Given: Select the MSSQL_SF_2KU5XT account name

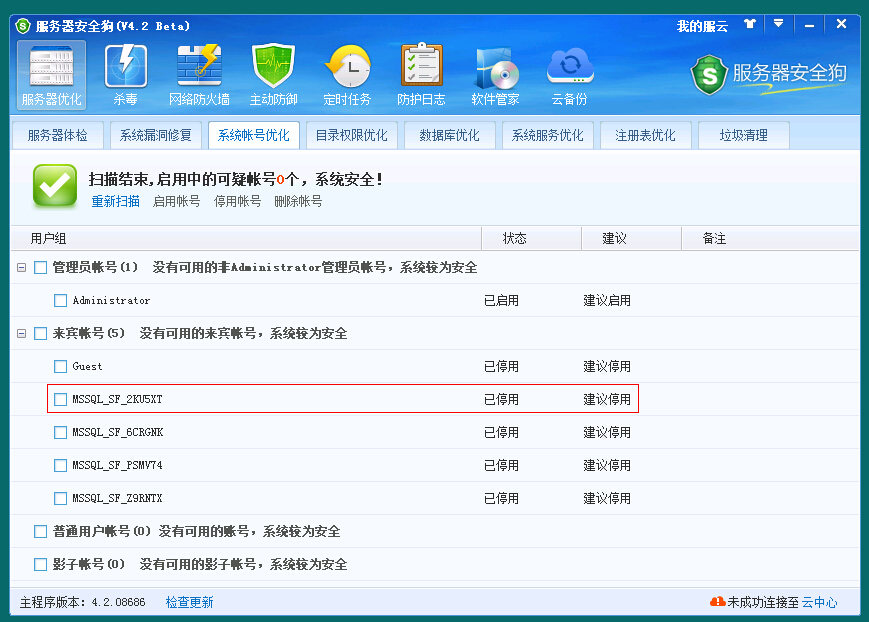Looking at the screenshot, I should 117,399.
